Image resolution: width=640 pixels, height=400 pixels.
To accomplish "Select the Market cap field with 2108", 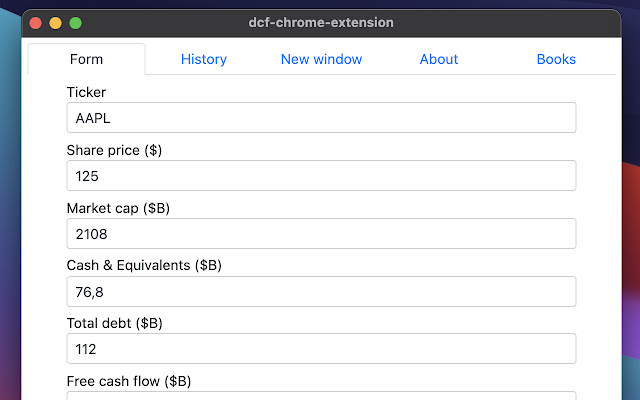I will [321, 233].
